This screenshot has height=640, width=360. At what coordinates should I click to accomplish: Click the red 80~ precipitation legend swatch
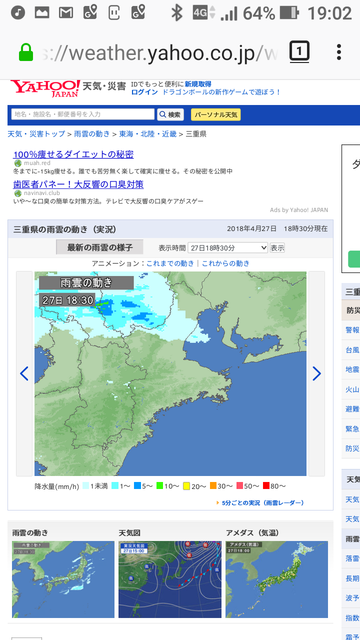(x=267, y=486)
